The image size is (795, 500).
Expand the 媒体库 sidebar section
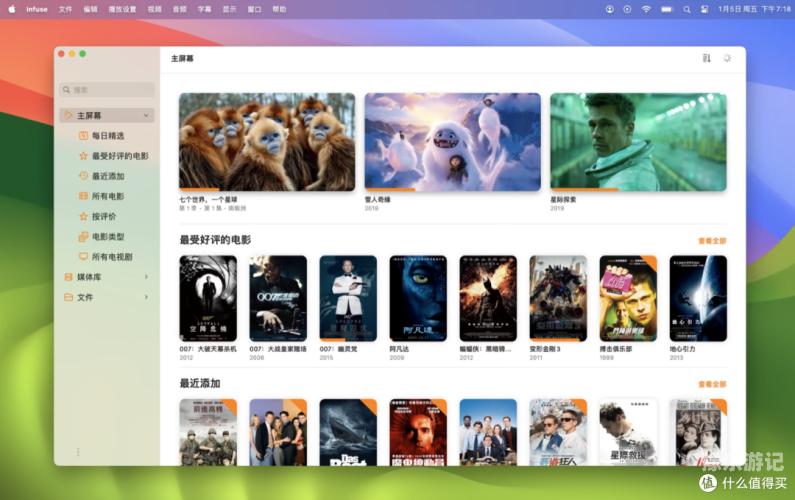(146, 277)
